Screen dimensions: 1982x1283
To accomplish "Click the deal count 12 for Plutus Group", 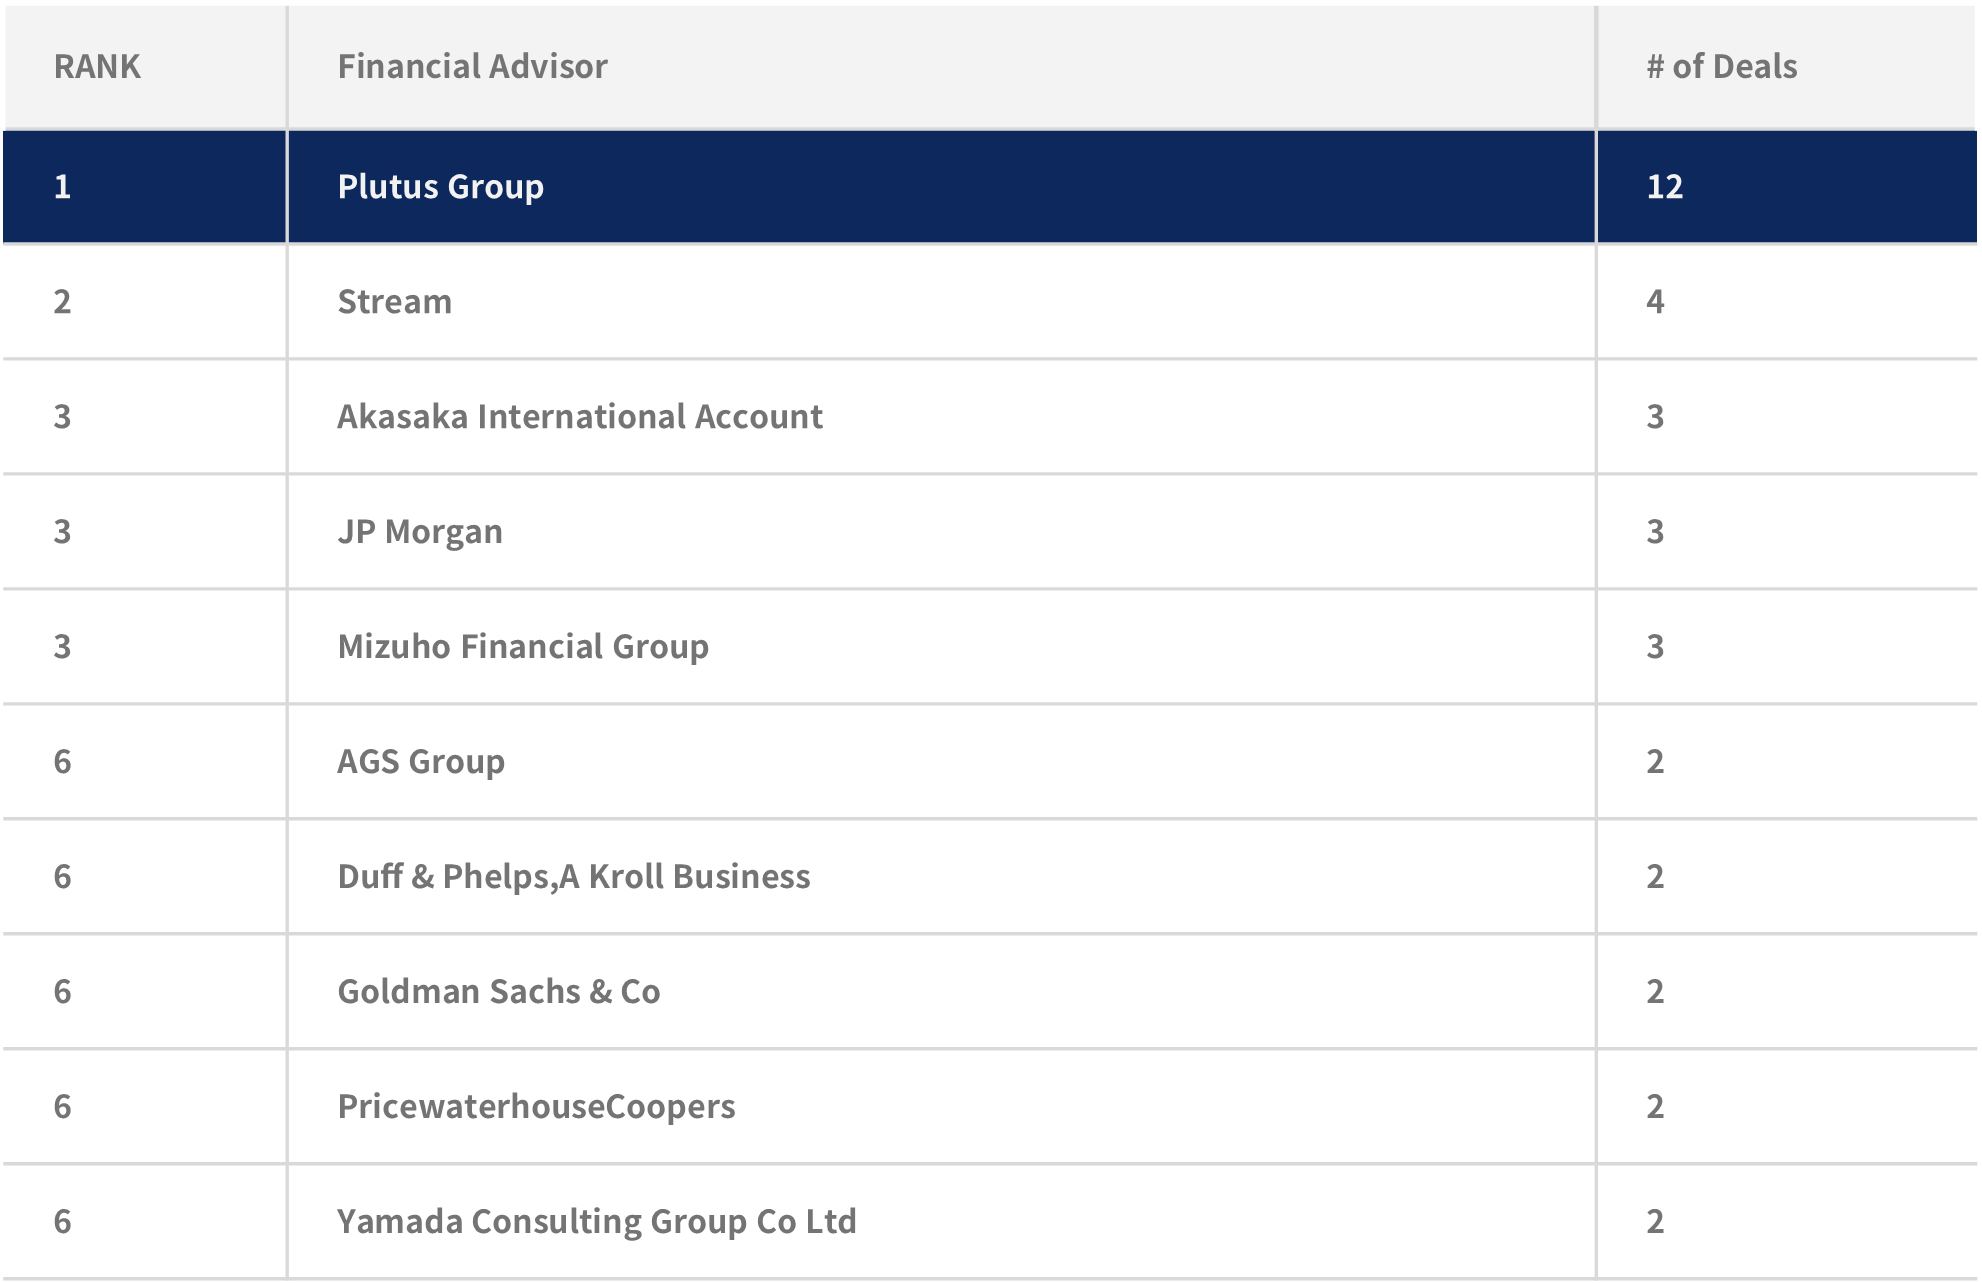I will pos(1665,187).
